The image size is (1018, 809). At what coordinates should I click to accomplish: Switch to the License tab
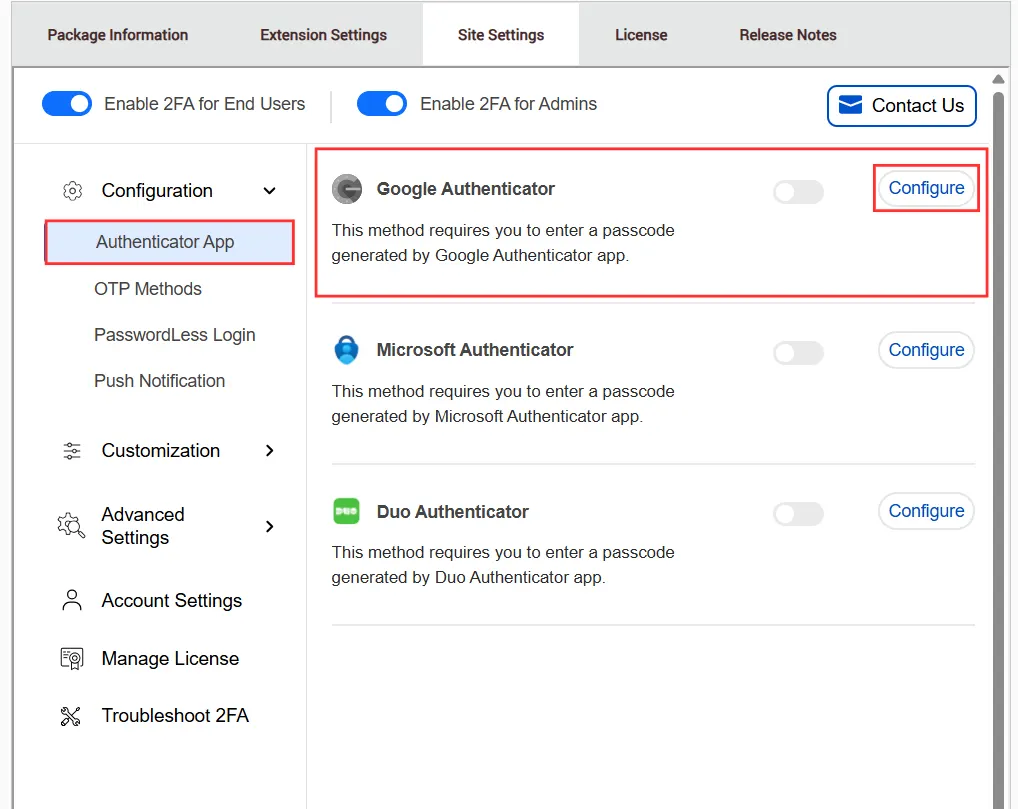point(641,34)
